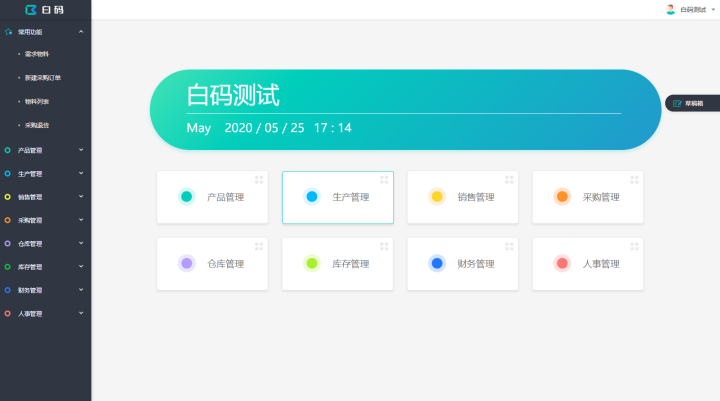
Task: Select 需求物料 in the sidebar menu
Action: click(37, 54)
